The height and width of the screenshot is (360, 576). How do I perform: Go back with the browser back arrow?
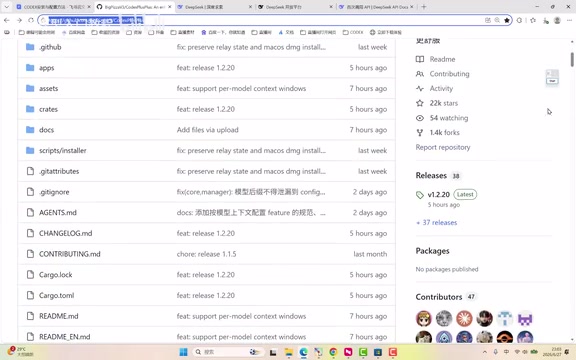click(7, 20)
